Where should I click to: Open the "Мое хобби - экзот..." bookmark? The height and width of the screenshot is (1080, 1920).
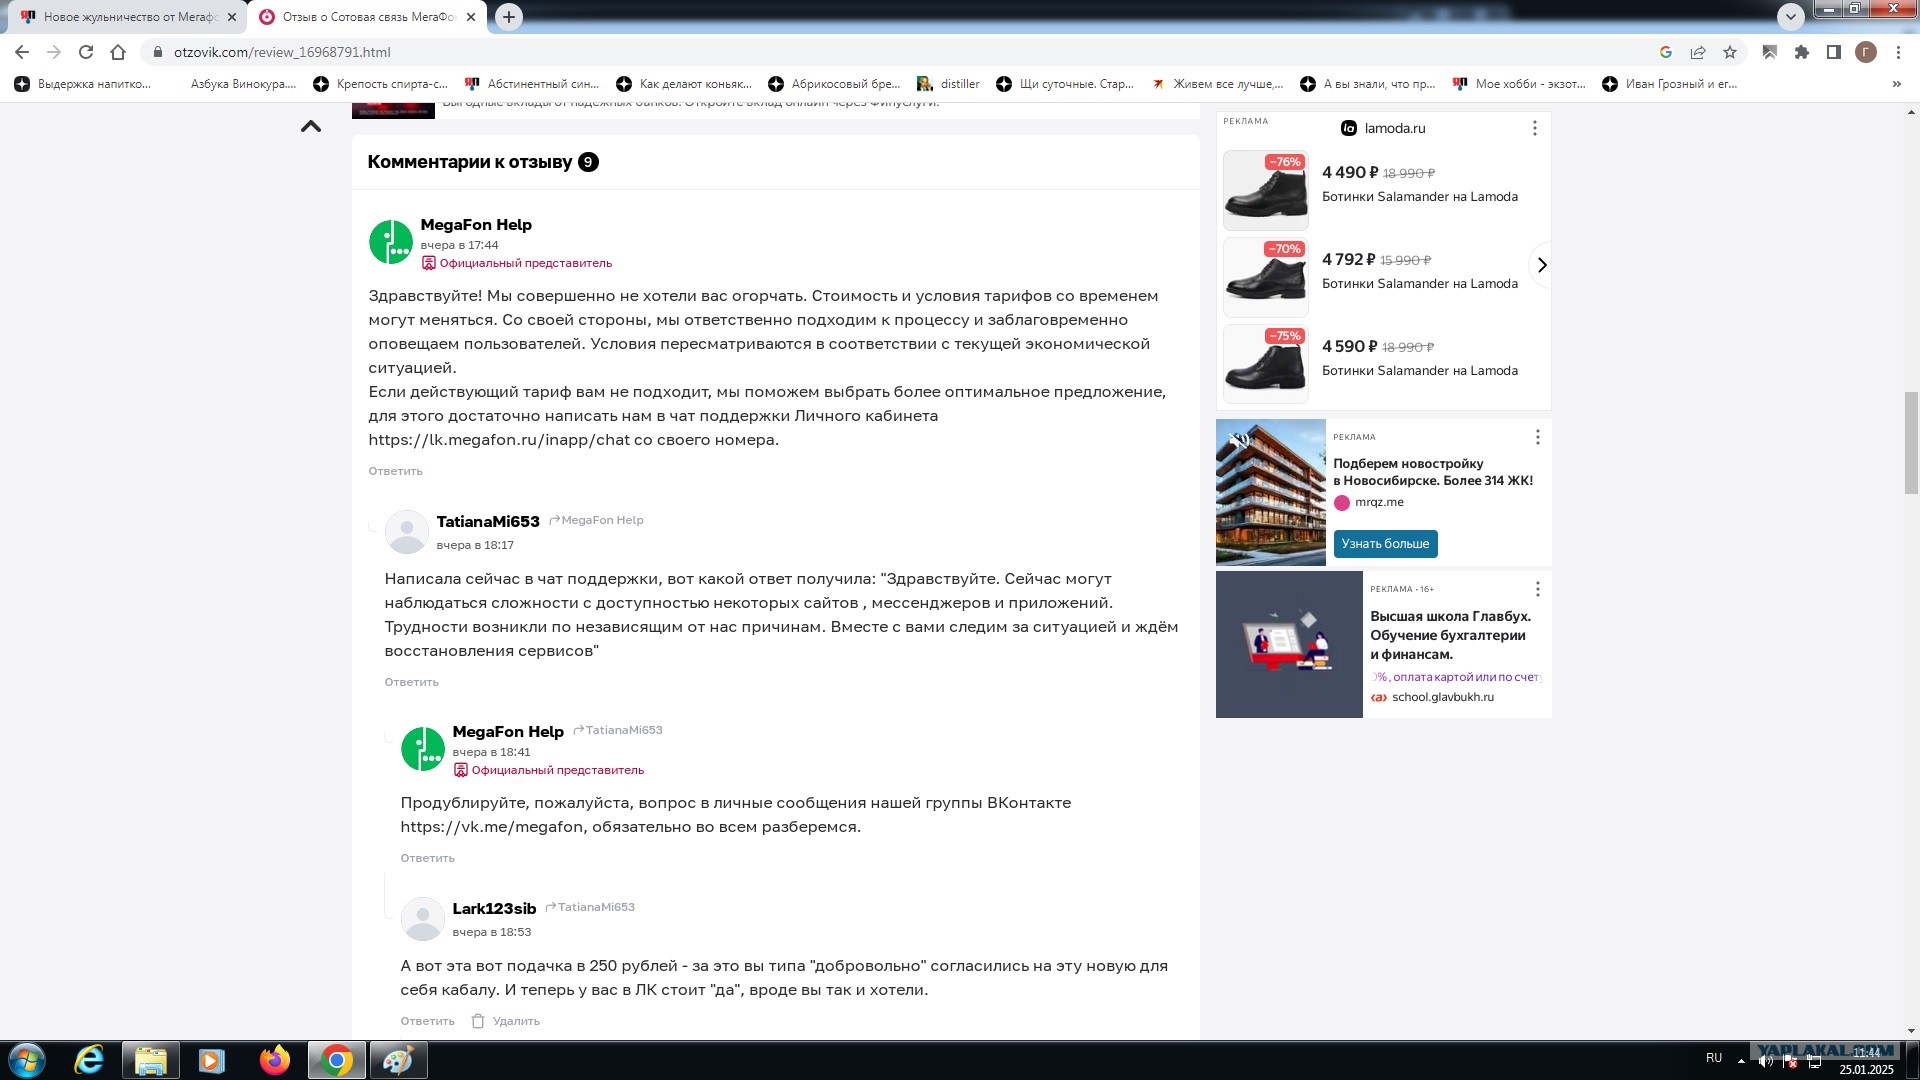click(x=1520, y=84)
